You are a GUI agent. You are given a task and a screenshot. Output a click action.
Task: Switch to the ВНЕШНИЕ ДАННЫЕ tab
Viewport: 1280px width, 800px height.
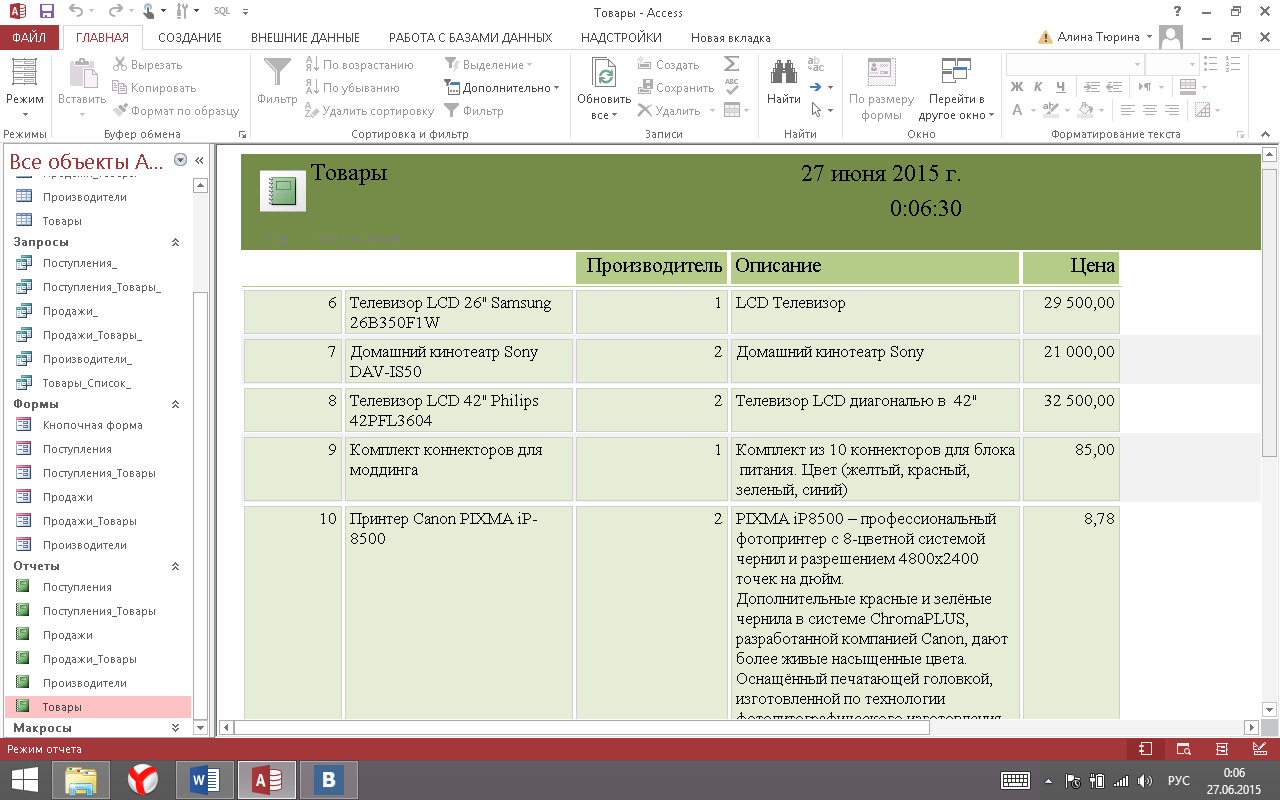point(305,38)
